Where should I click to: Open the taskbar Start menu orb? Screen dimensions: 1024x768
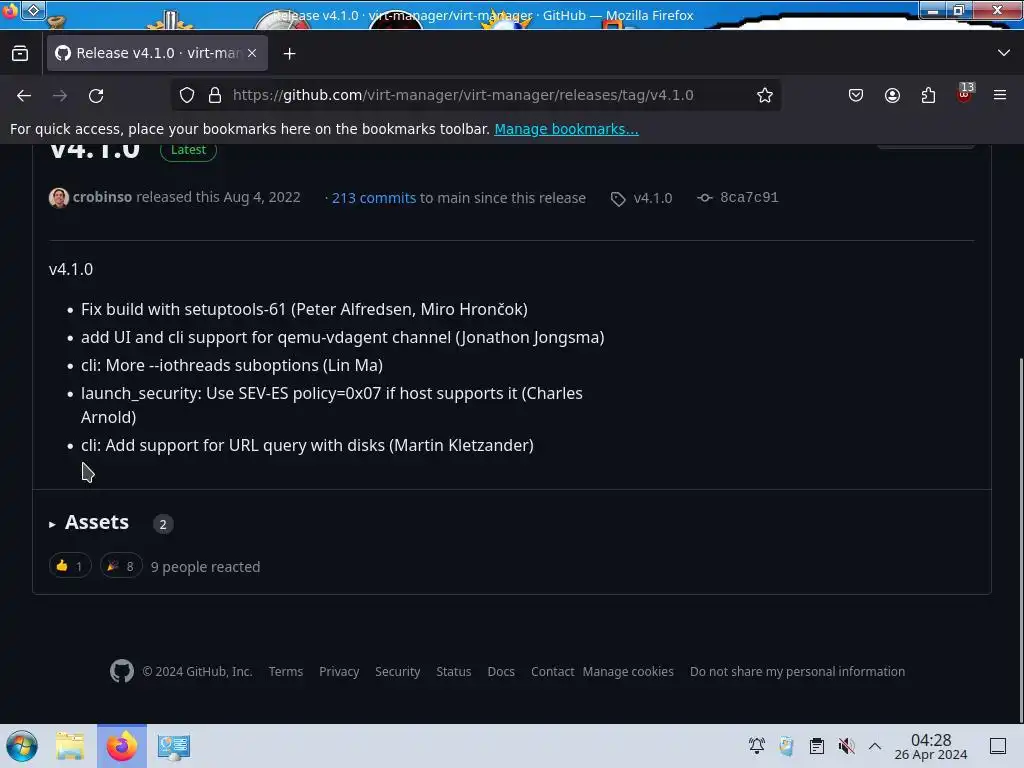pyautogui.click(x=22, y=746)
